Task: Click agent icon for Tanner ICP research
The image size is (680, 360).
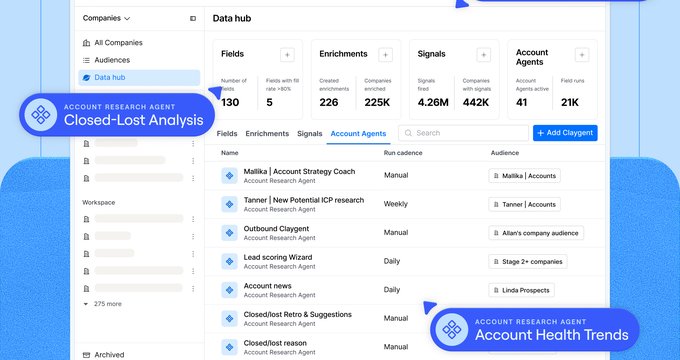Action: click(229, 204)
